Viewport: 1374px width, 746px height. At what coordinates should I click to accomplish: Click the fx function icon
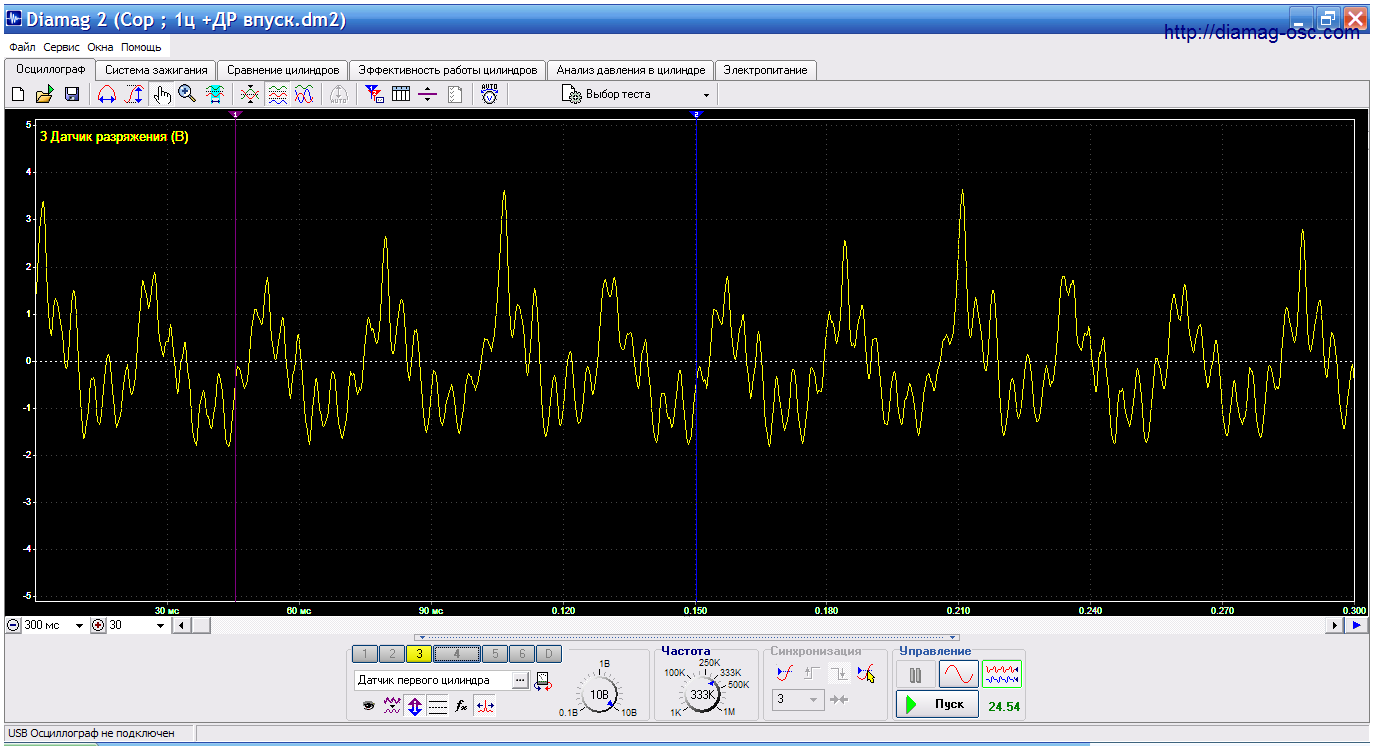pos(461,706)
